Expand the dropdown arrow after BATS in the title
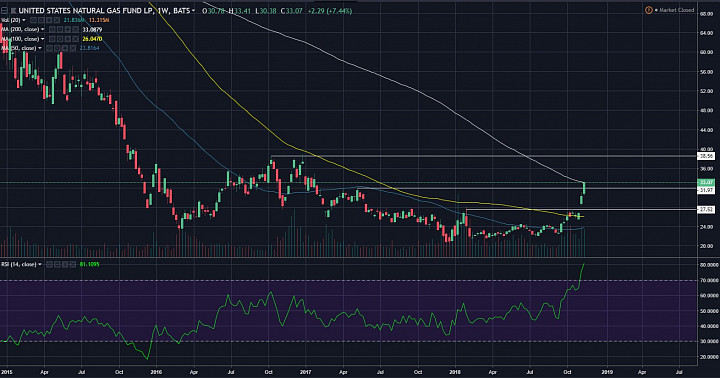Viewport: 720px width, 378px height. tap(193, 11)
